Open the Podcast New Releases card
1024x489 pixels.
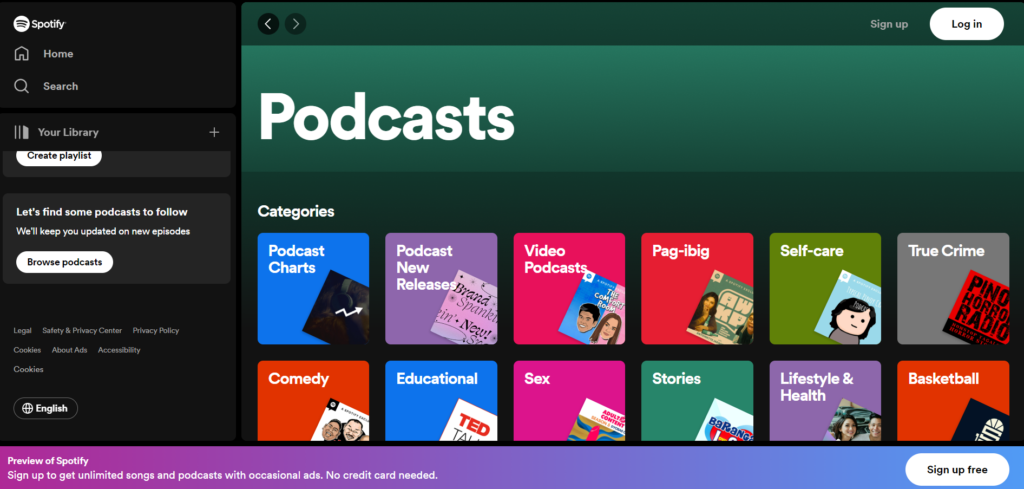pos(441,289)
